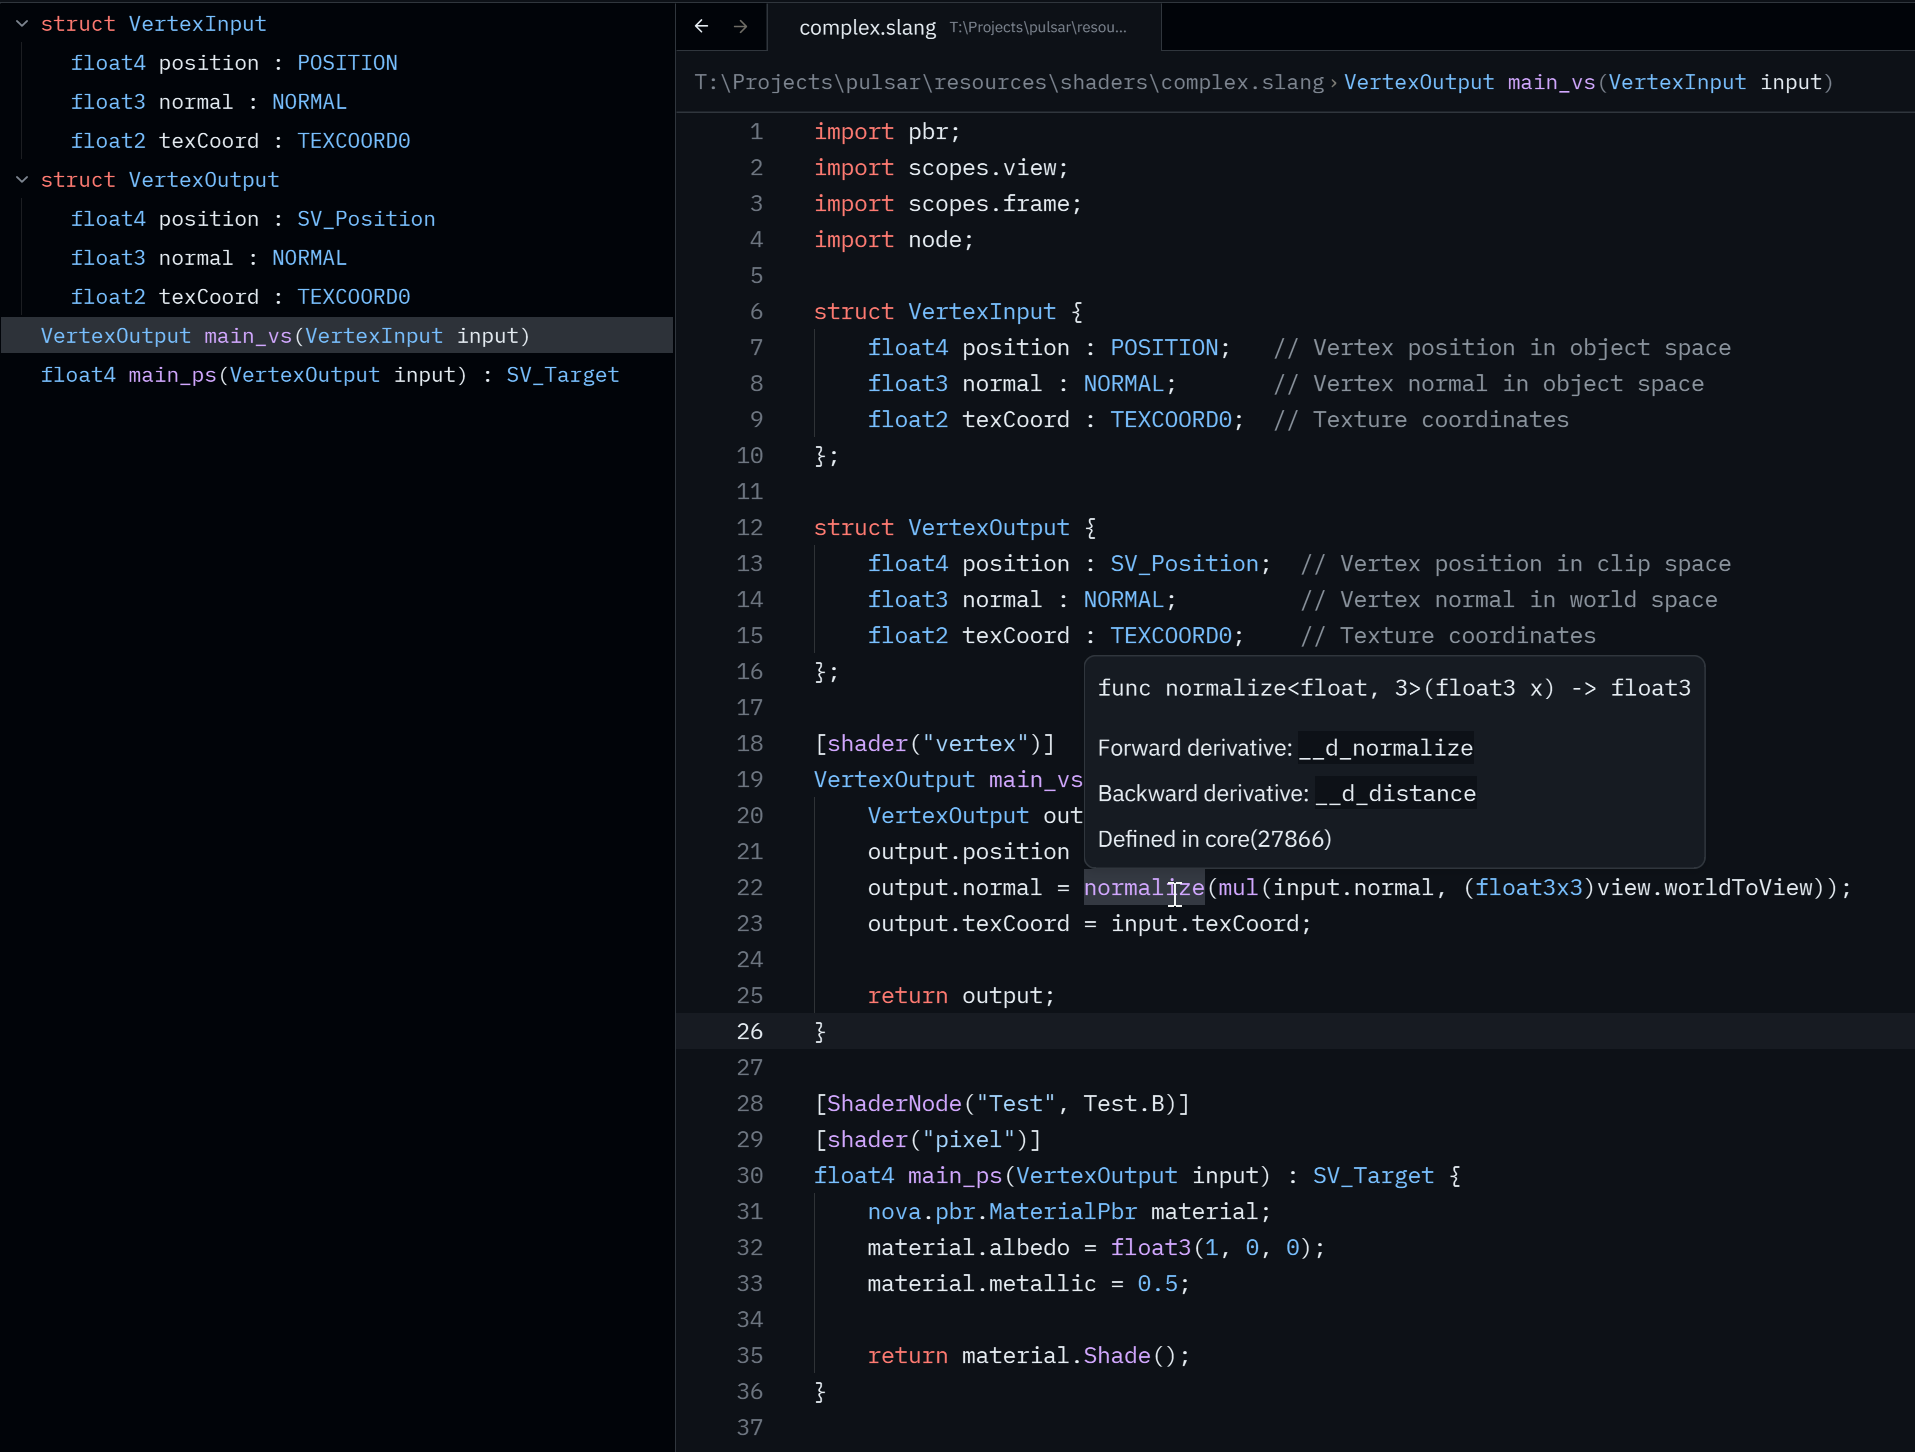This screenshot has height=1452, width=1915.
Task: Select main_ps function in outline
Action: pos(337,374)
